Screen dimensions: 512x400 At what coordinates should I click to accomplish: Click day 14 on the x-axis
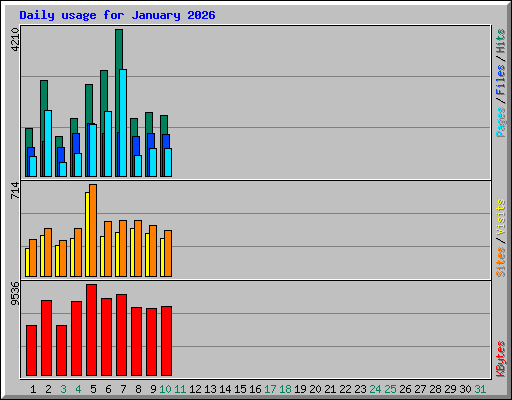click(x=225, y=389)
